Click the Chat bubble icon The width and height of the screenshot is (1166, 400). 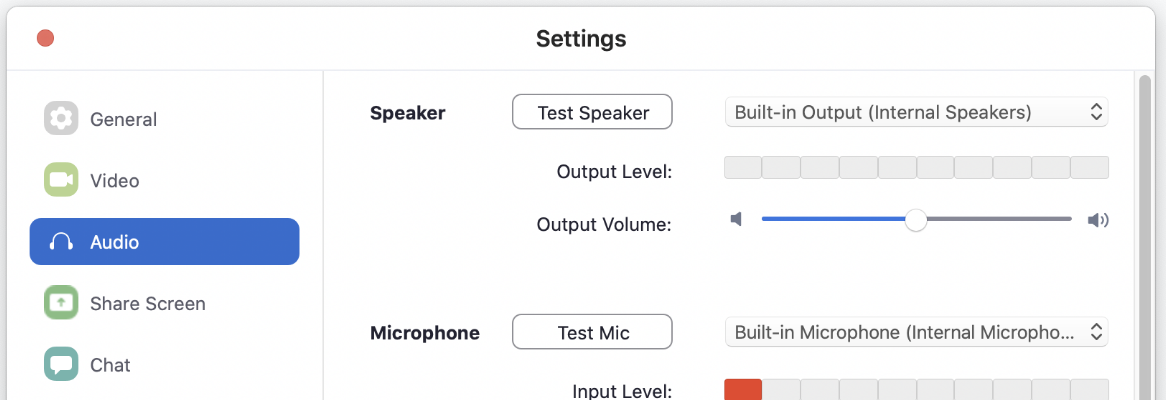61,364
